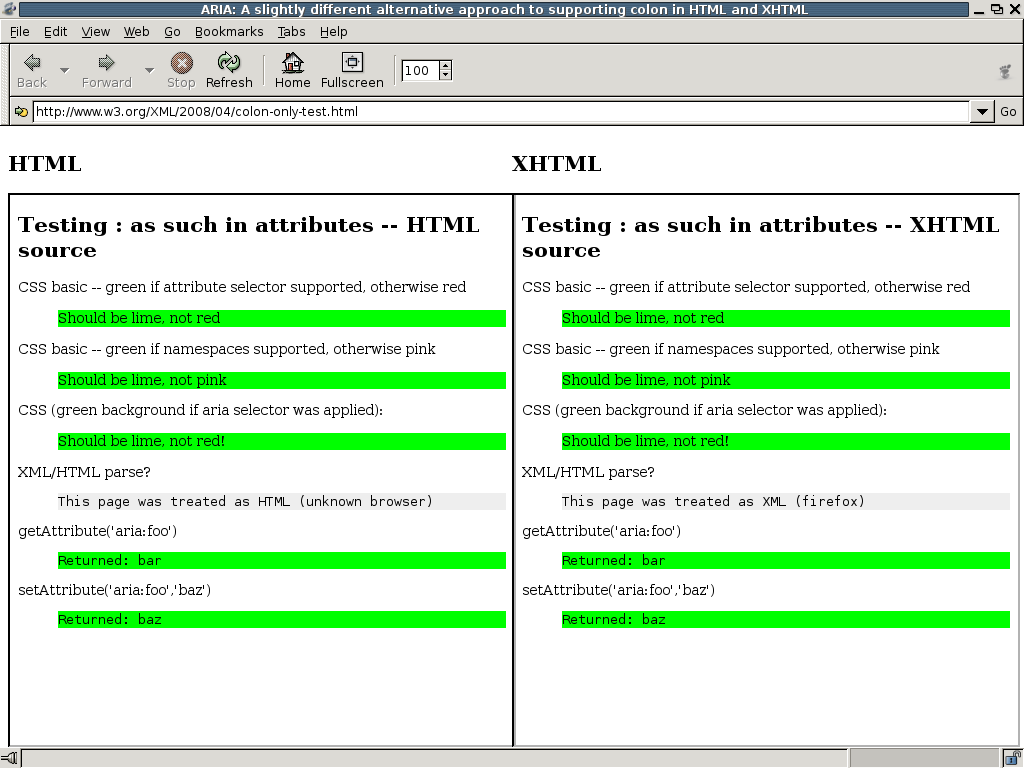The height and width of the screenshot is (768, 1024).
Task: Go to Home page icon
Action: [293, 62]
